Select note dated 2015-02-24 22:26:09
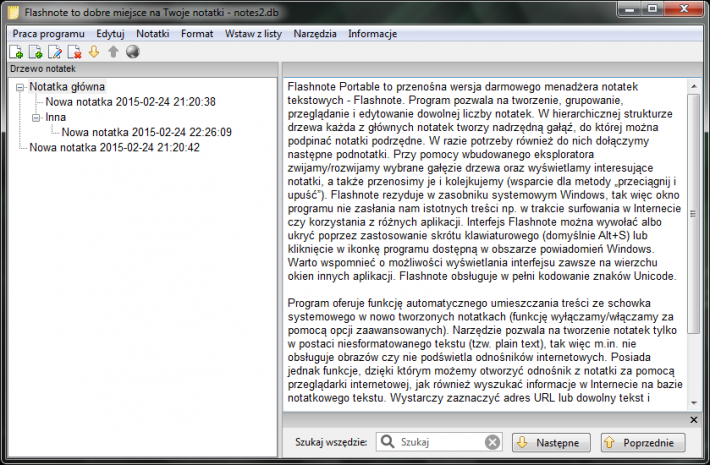This screenshot has height=465, width=710. click(146, 132)
